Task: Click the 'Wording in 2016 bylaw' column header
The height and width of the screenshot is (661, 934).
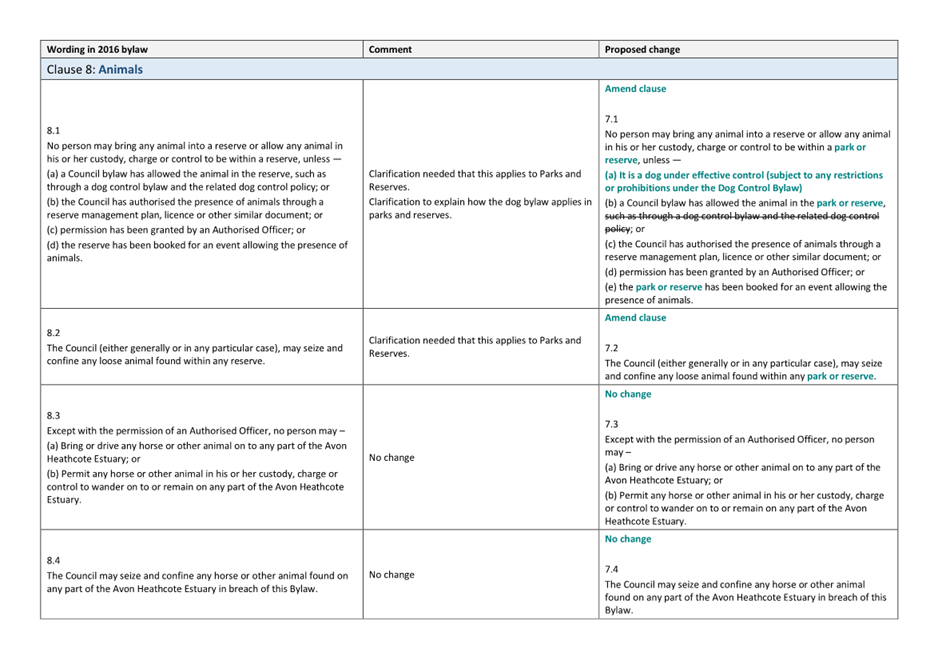Action: [97, 49]
